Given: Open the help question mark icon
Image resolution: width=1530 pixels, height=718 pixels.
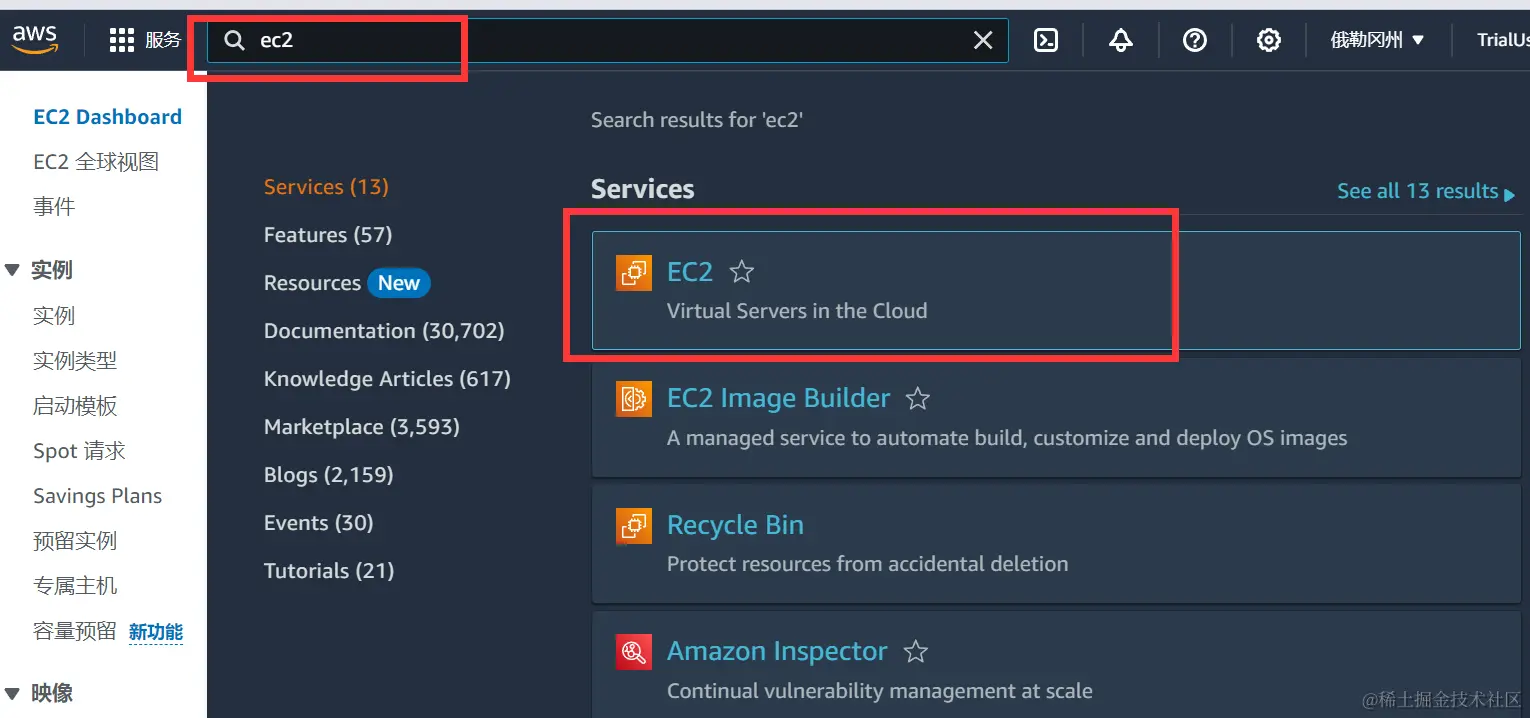Looking at the screenshot, I should [x=1195, y=40].
